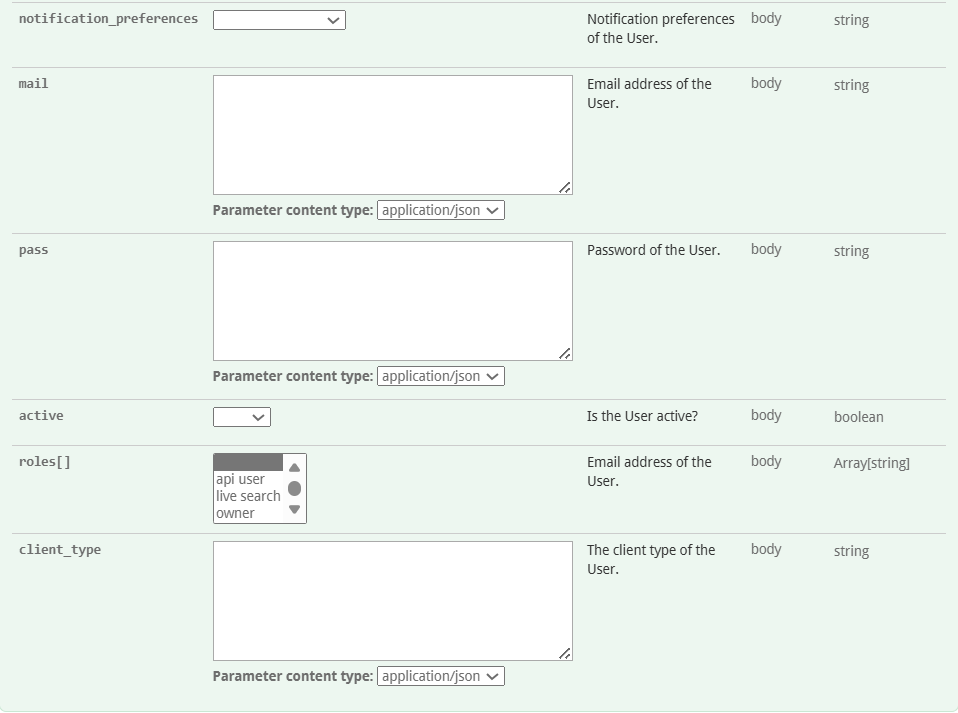Click resize handle of client_type text area

pyautogui.click(x=565, y=653)
